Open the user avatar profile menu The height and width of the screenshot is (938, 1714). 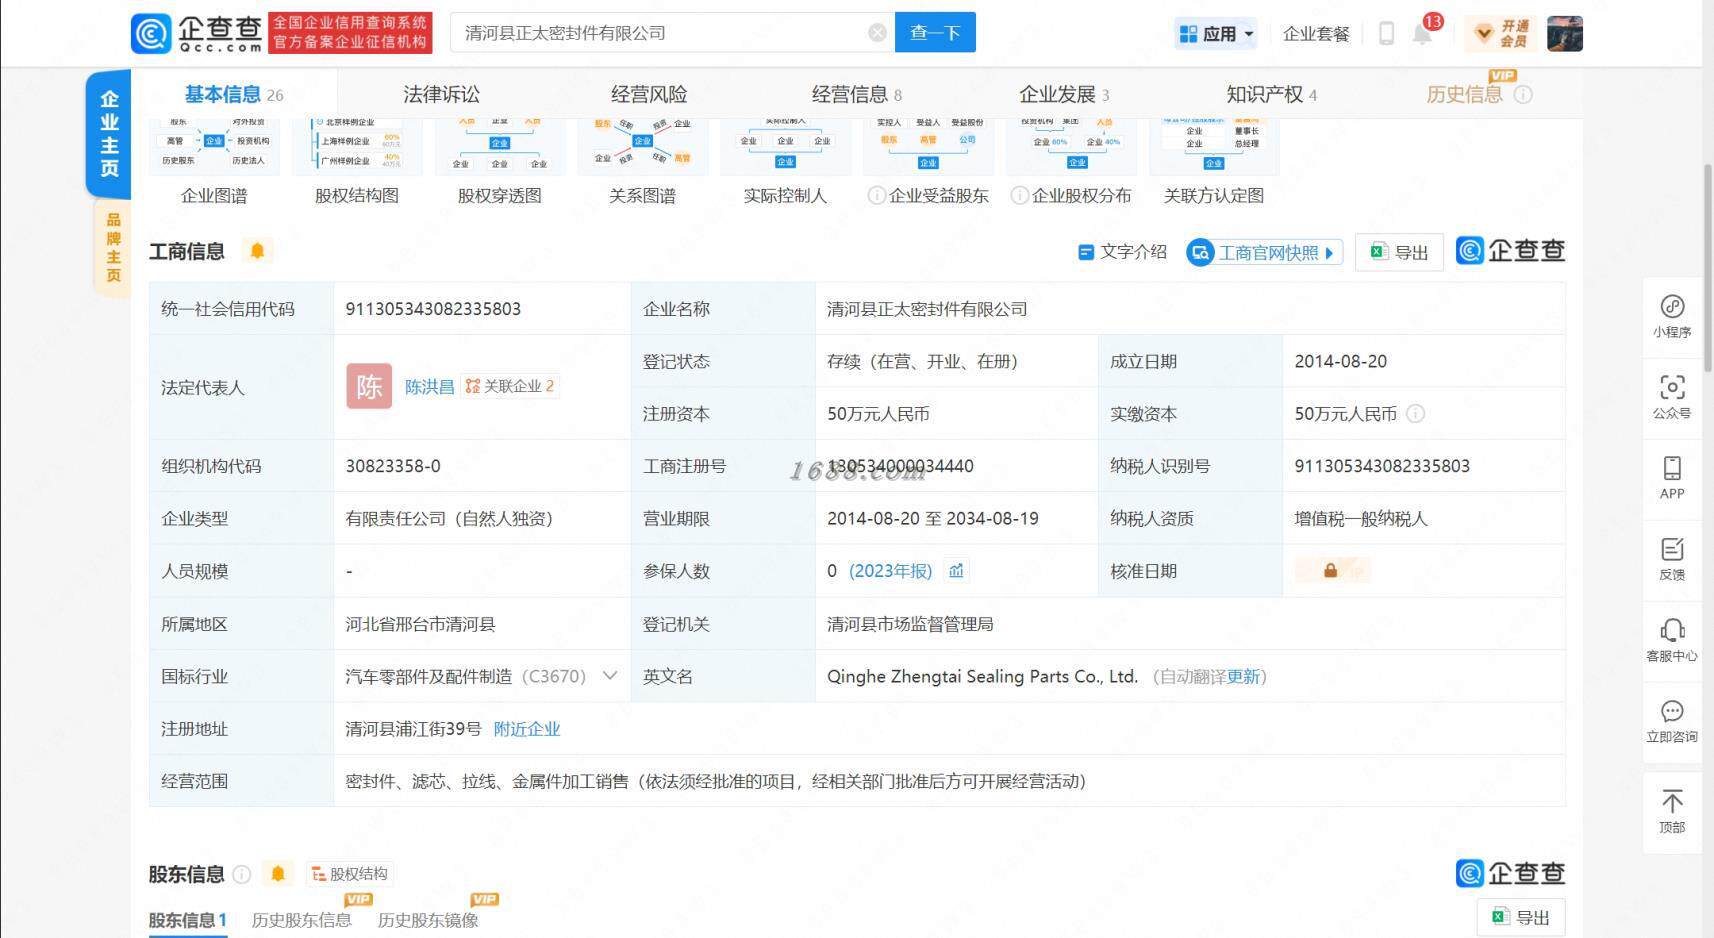pos(1564,33)
